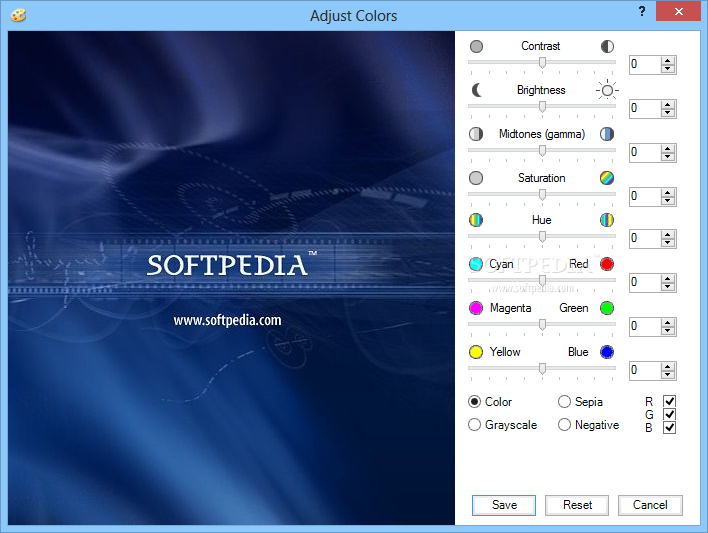Click the bright sun brightness icon
This screenshot has height=533, width=708.
point(607,90)
